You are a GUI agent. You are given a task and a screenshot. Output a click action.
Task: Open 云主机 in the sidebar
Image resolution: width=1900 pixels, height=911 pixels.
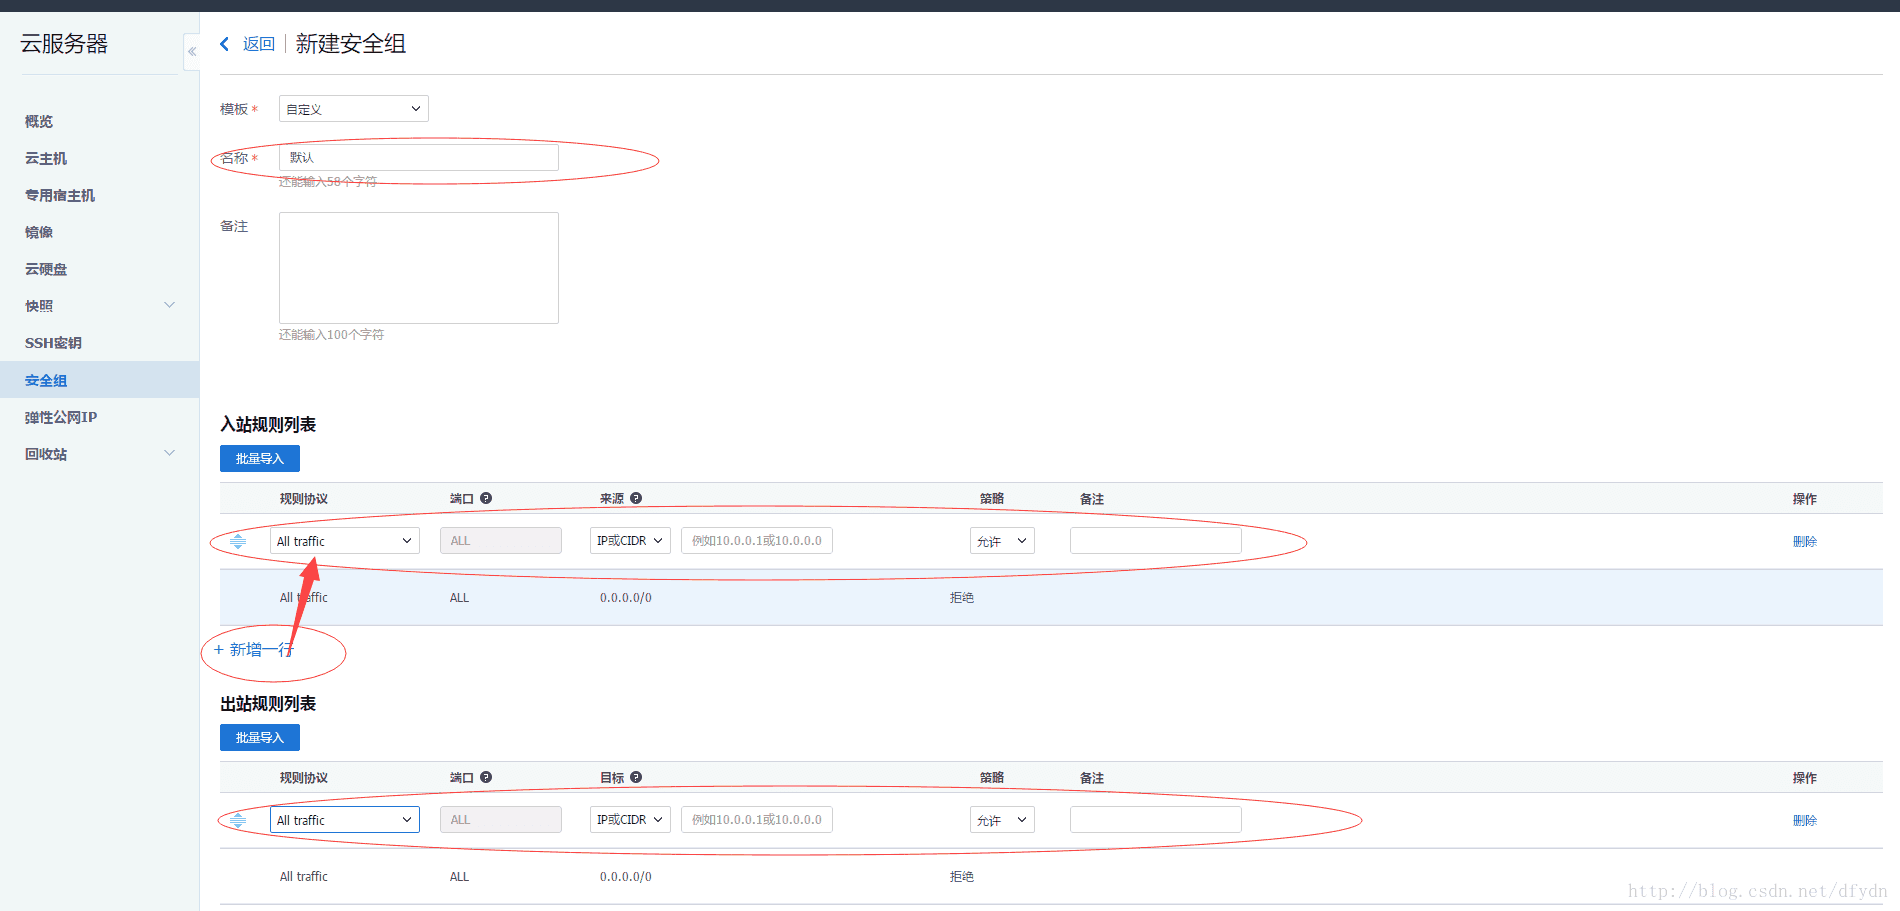[46, 158]
